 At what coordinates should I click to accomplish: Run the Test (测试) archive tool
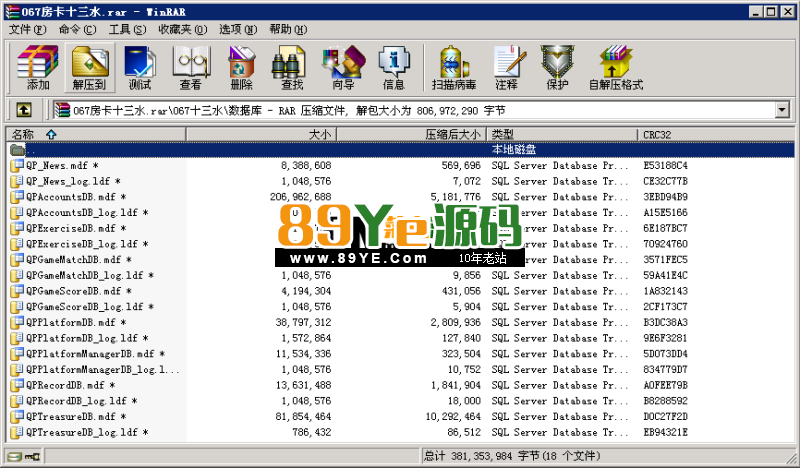[140, 67]
